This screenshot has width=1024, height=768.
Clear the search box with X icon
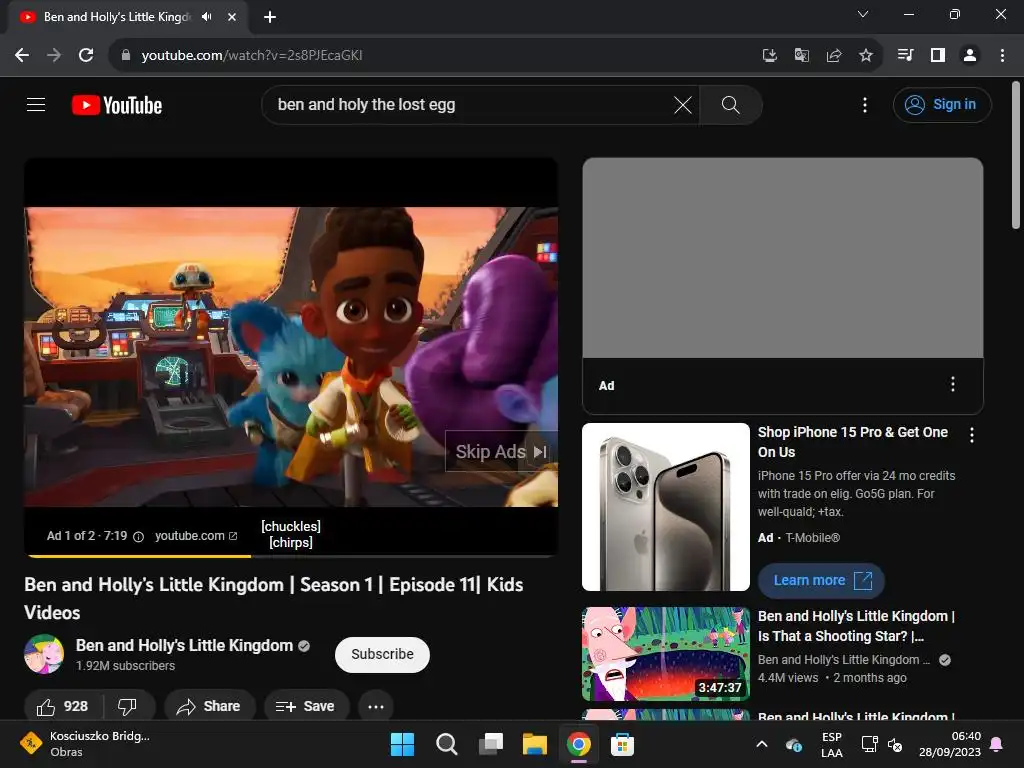[x=682, y=105]
